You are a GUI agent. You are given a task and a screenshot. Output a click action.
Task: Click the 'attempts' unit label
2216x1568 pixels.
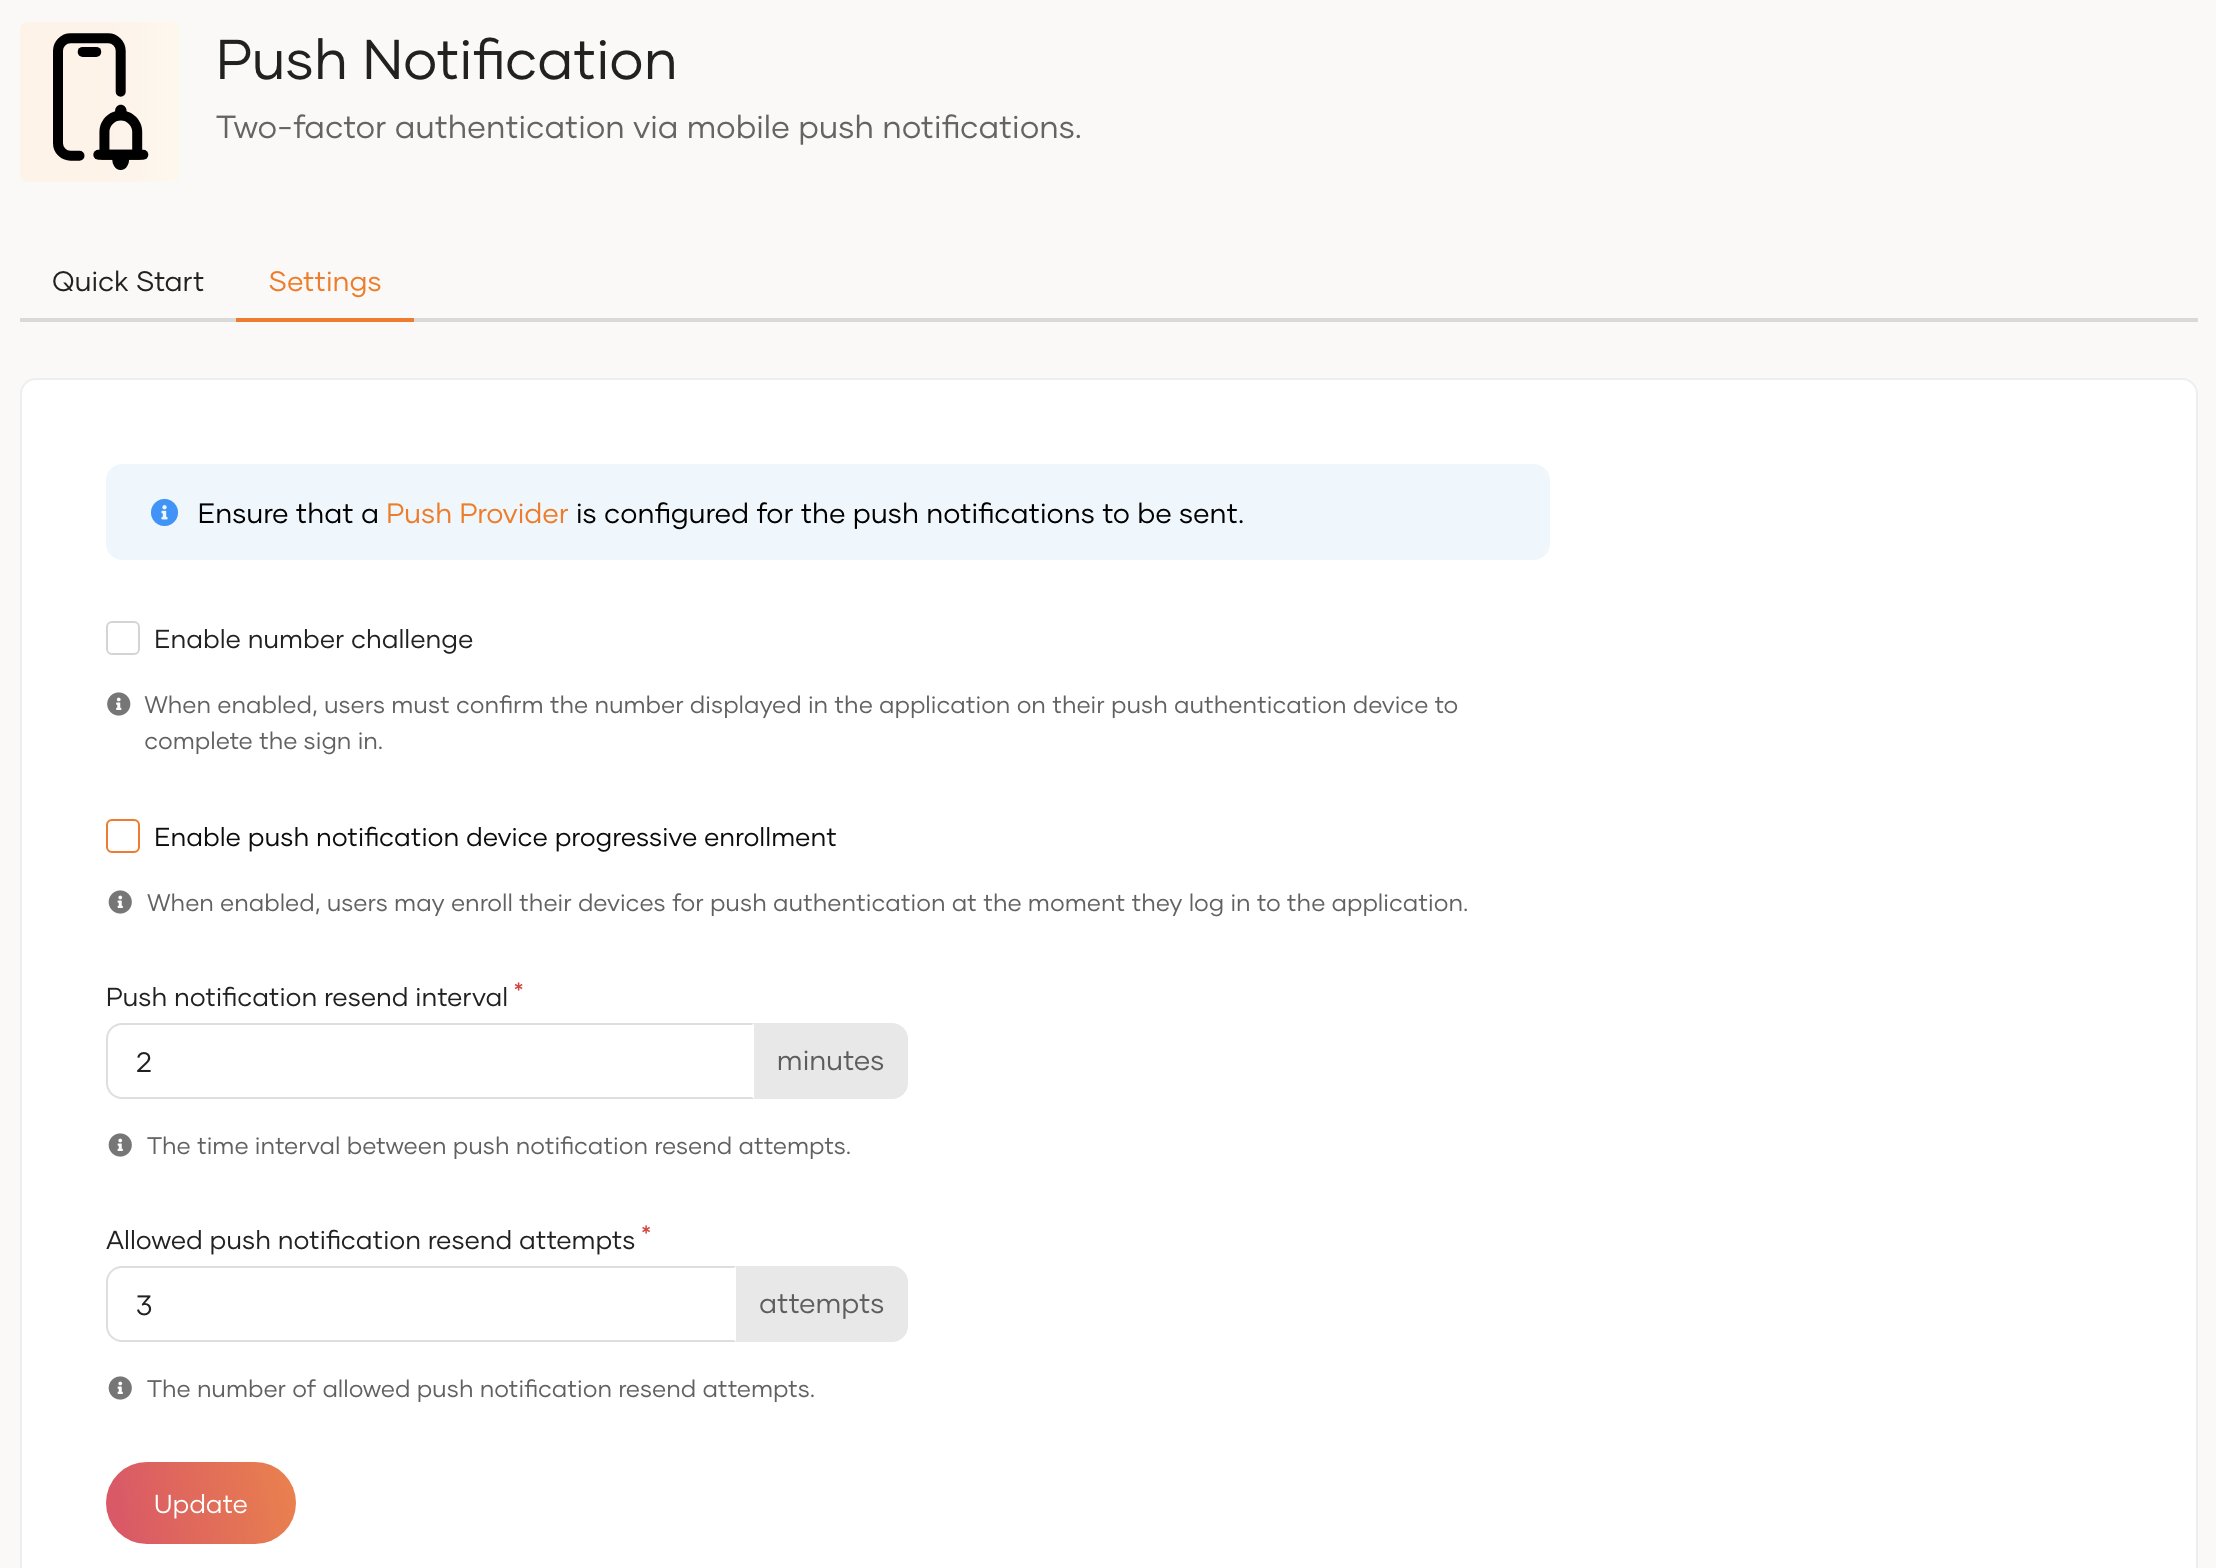pos(822,1304)
